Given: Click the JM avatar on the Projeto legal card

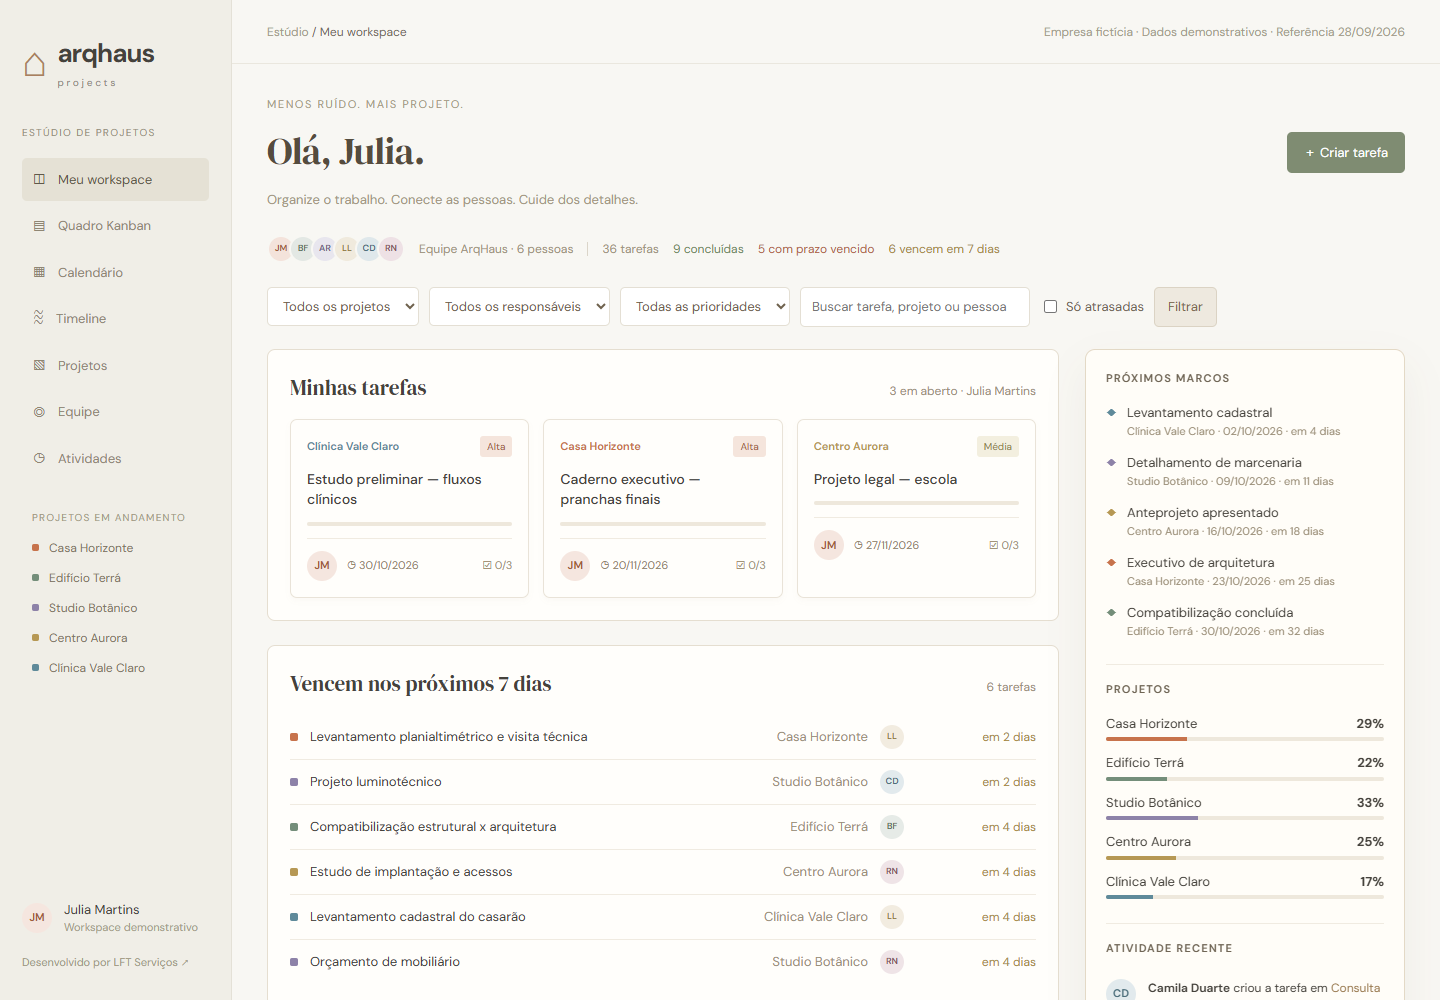Looking at the screenshot, I should [829, 545].
